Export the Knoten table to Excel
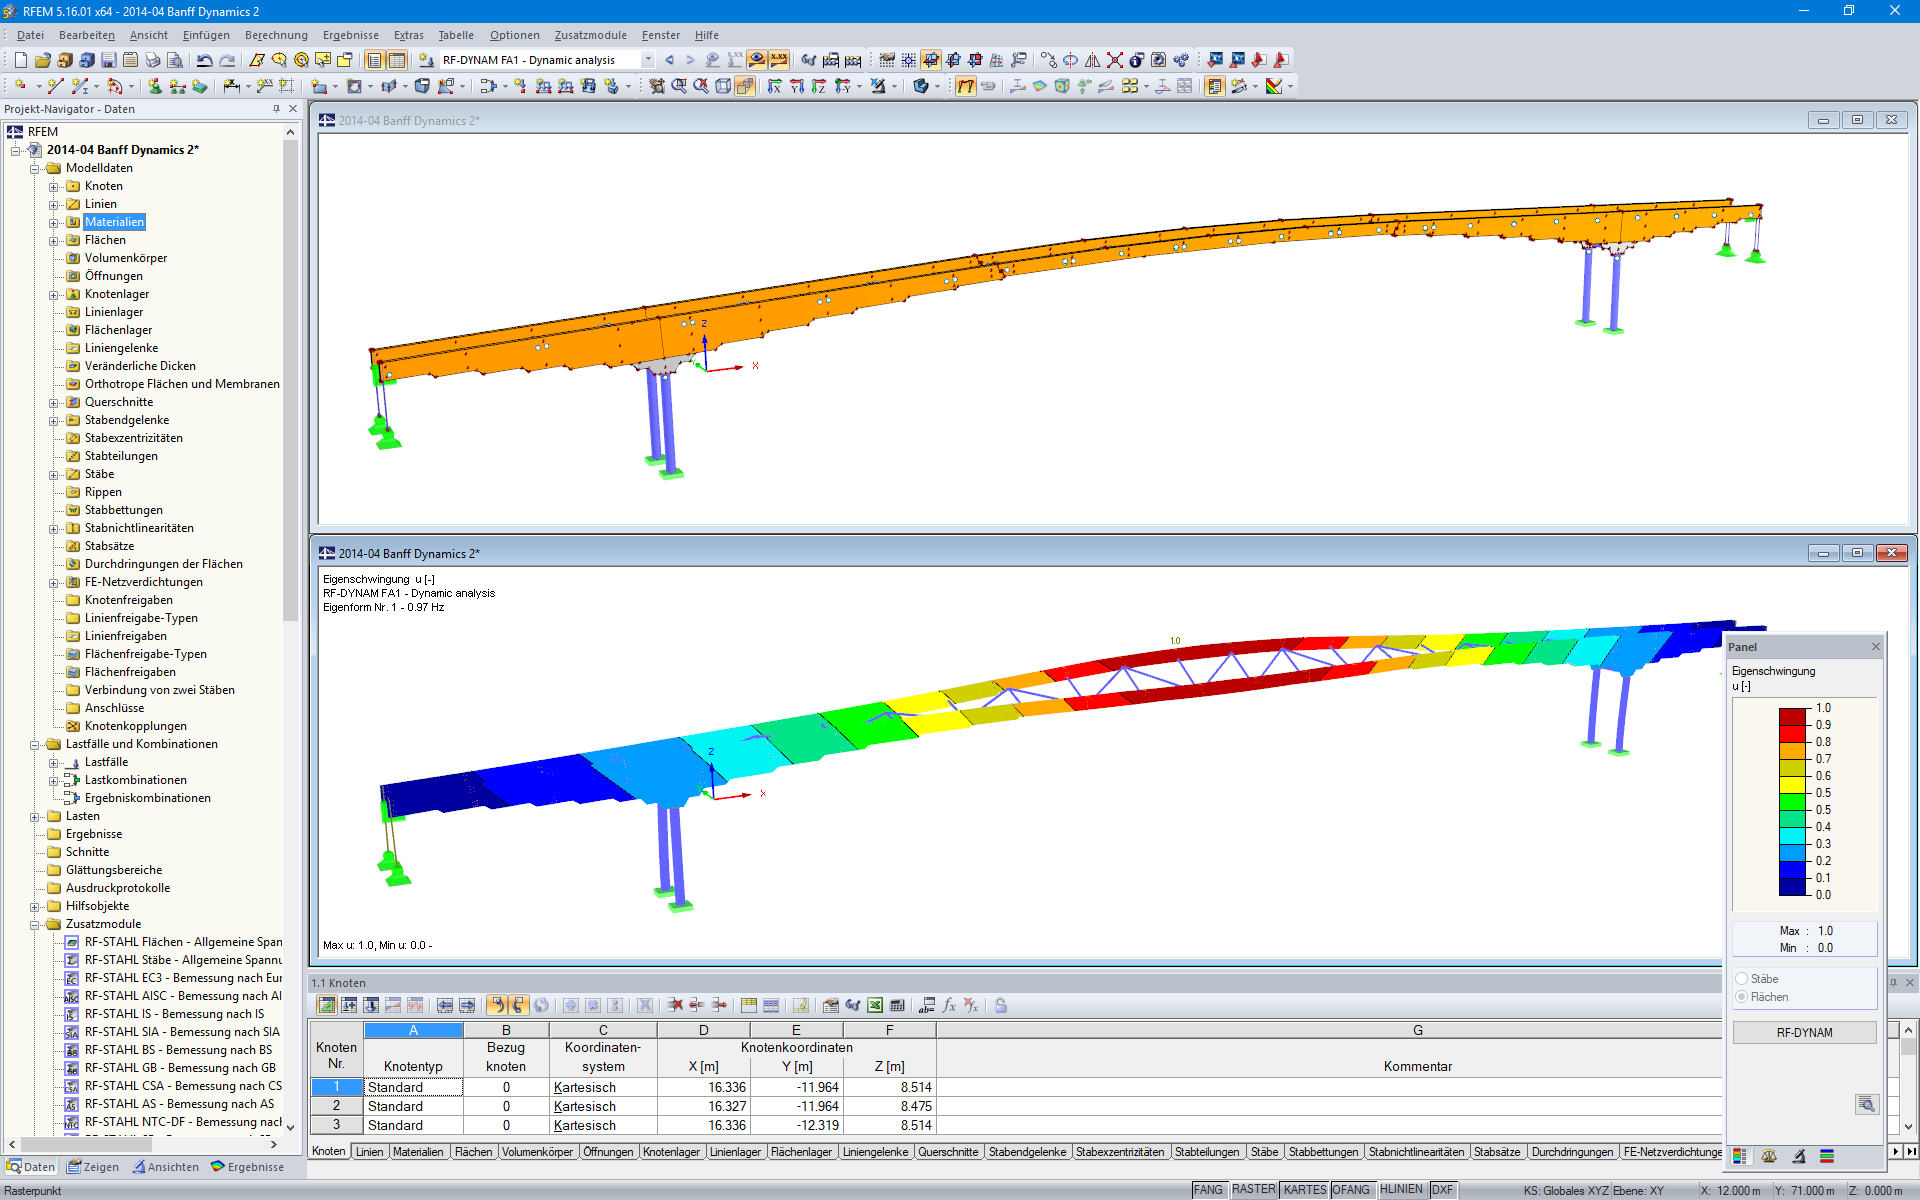The height and width of the screenshot is (1200, 1920). 875,1005
